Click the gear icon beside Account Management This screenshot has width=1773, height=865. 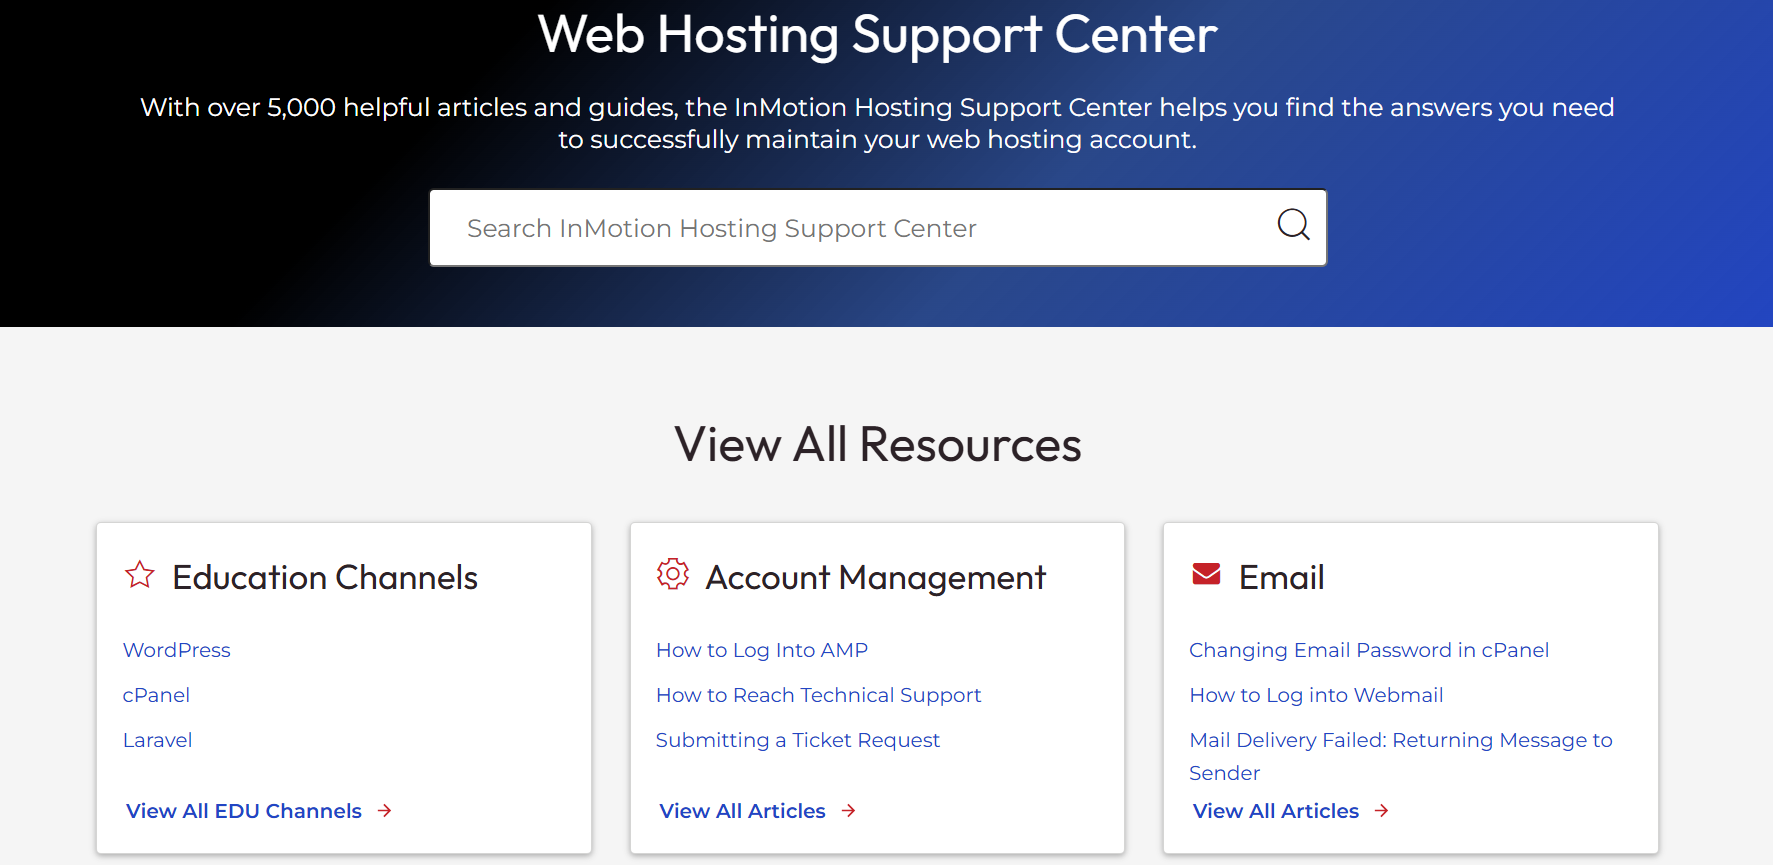click(x=673, y=574)
